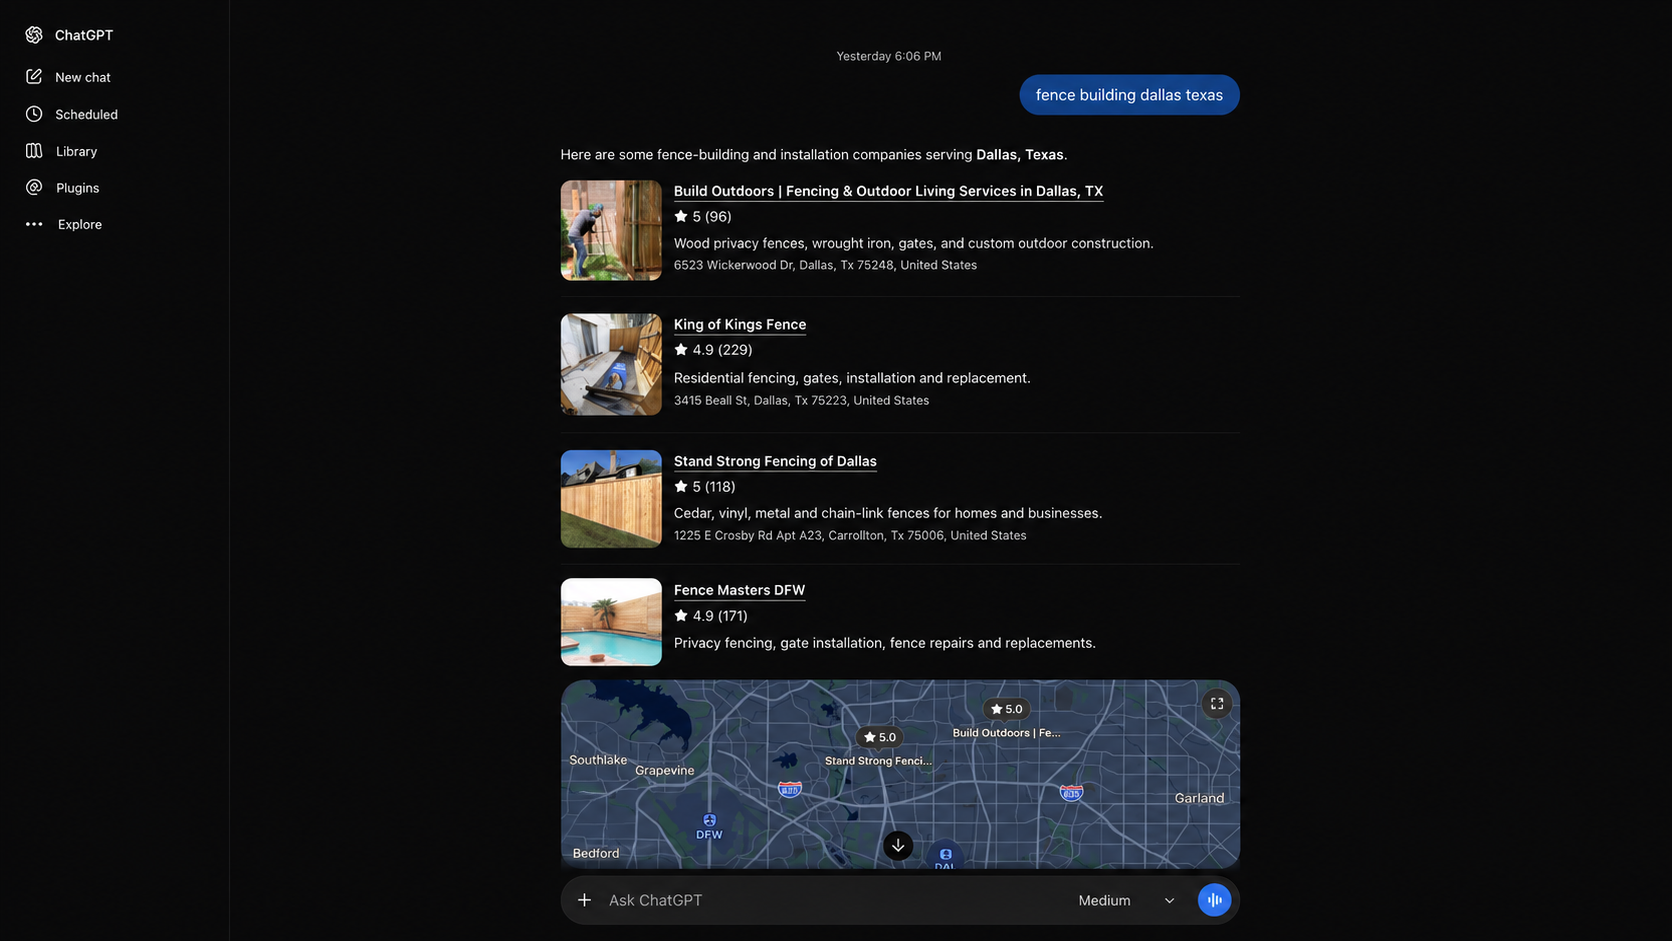The height and width of the screenshot is (941, 1672).
Task: Start voice mode with the waveform button
Action: (x=1214, y=900)
